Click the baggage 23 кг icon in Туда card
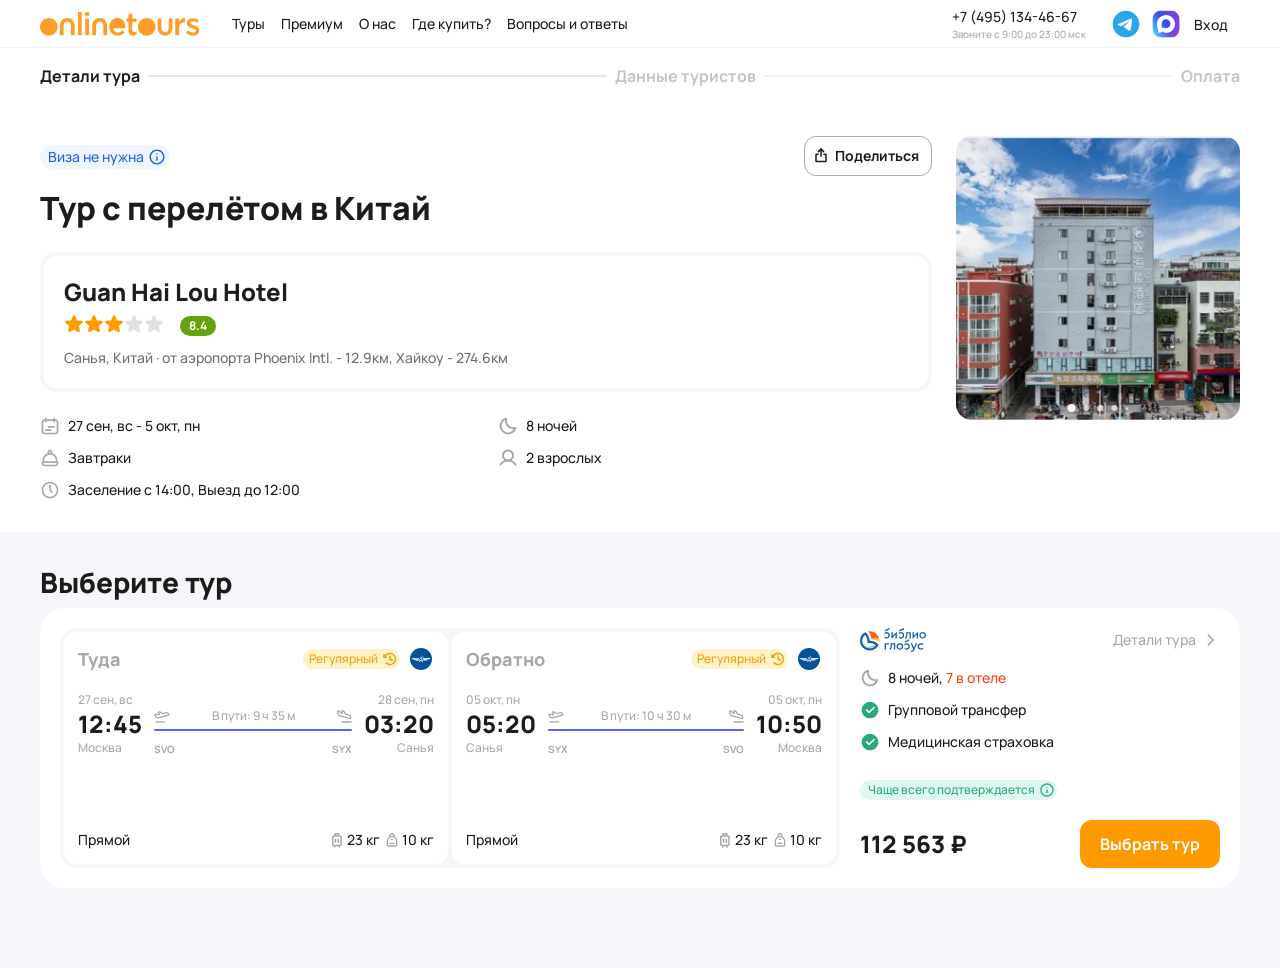The image size is (1280, 968). tap(337, 840)
